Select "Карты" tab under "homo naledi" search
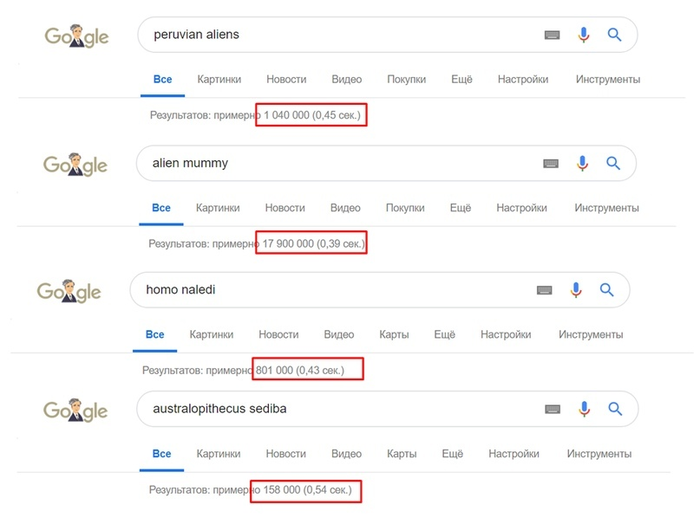Screen dimensions: 700x524 point(394,335)
